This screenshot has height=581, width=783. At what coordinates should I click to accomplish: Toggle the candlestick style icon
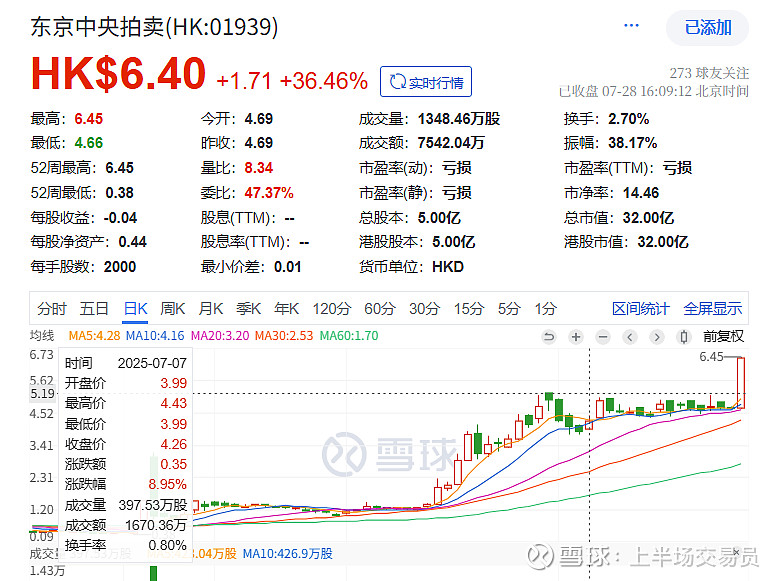[x=684, y=337]
